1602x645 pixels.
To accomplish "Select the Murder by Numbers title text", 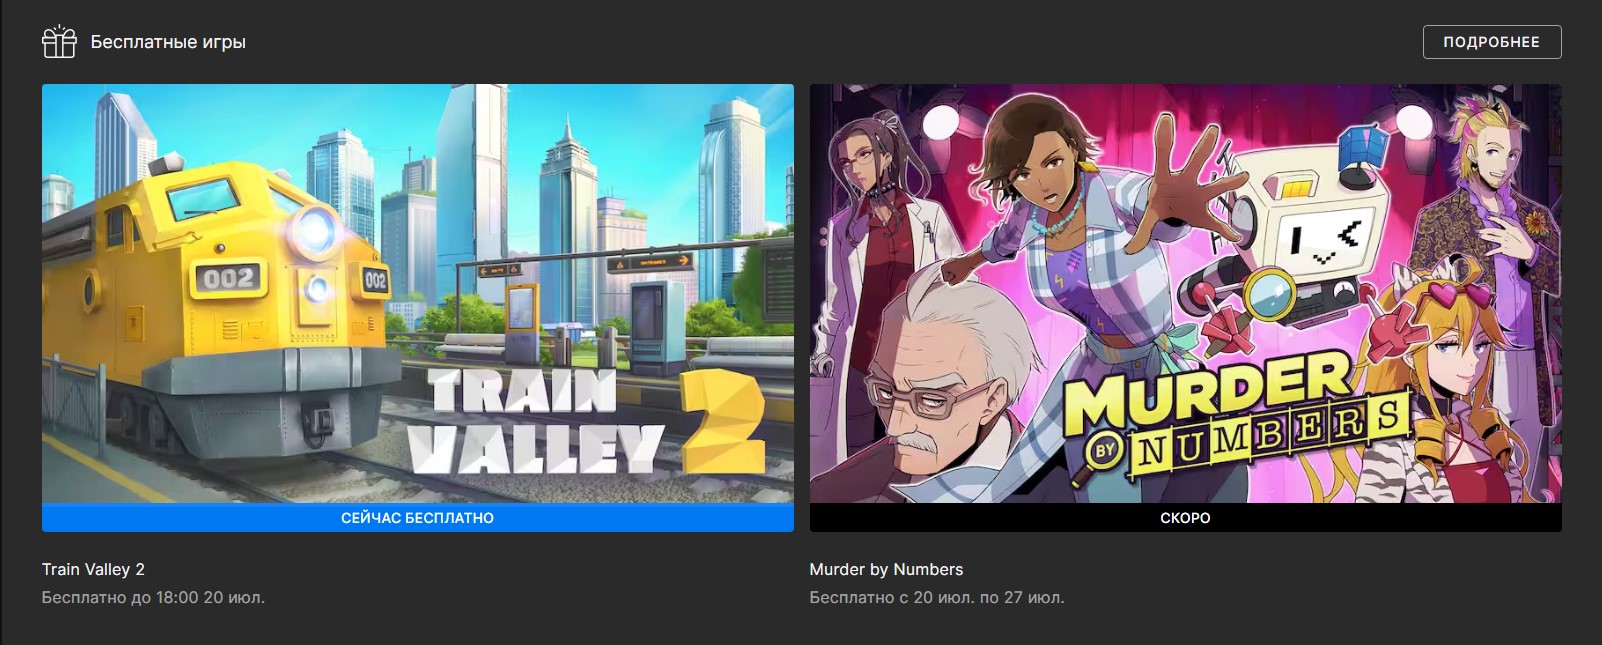I will 886,569.
